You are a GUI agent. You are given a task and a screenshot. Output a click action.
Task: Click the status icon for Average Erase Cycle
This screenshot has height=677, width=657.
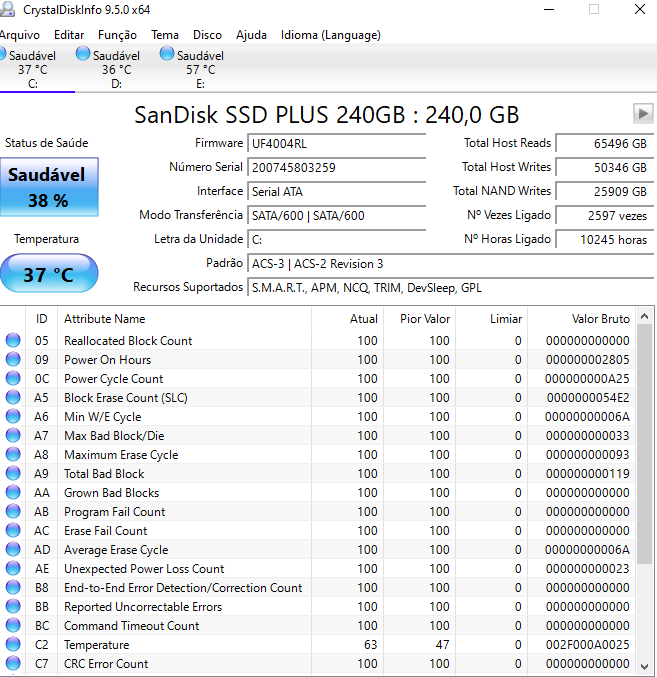coord(13,549)
